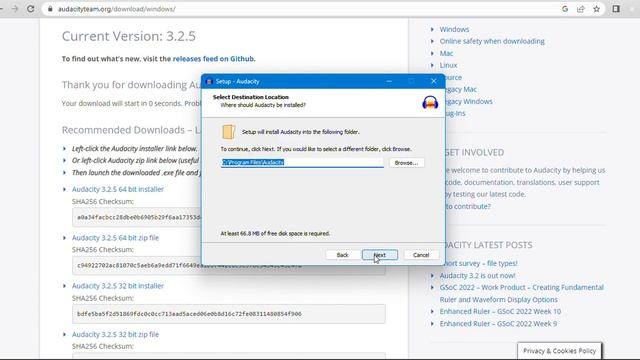Image resolution: width=640 pixels, height=360 pixels.
Task: Open Enhanced Ruler GSoC 2022 Week 9 post
Action: point(498,324)
